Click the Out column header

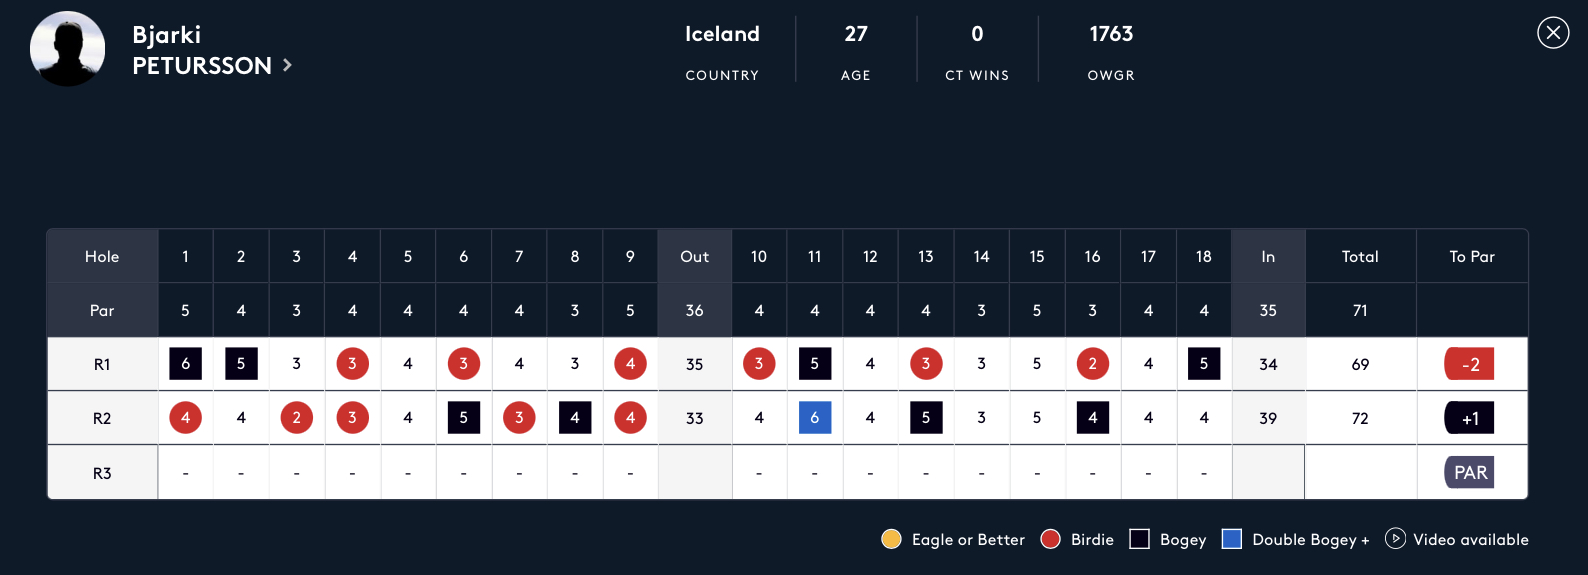[695, 256]
